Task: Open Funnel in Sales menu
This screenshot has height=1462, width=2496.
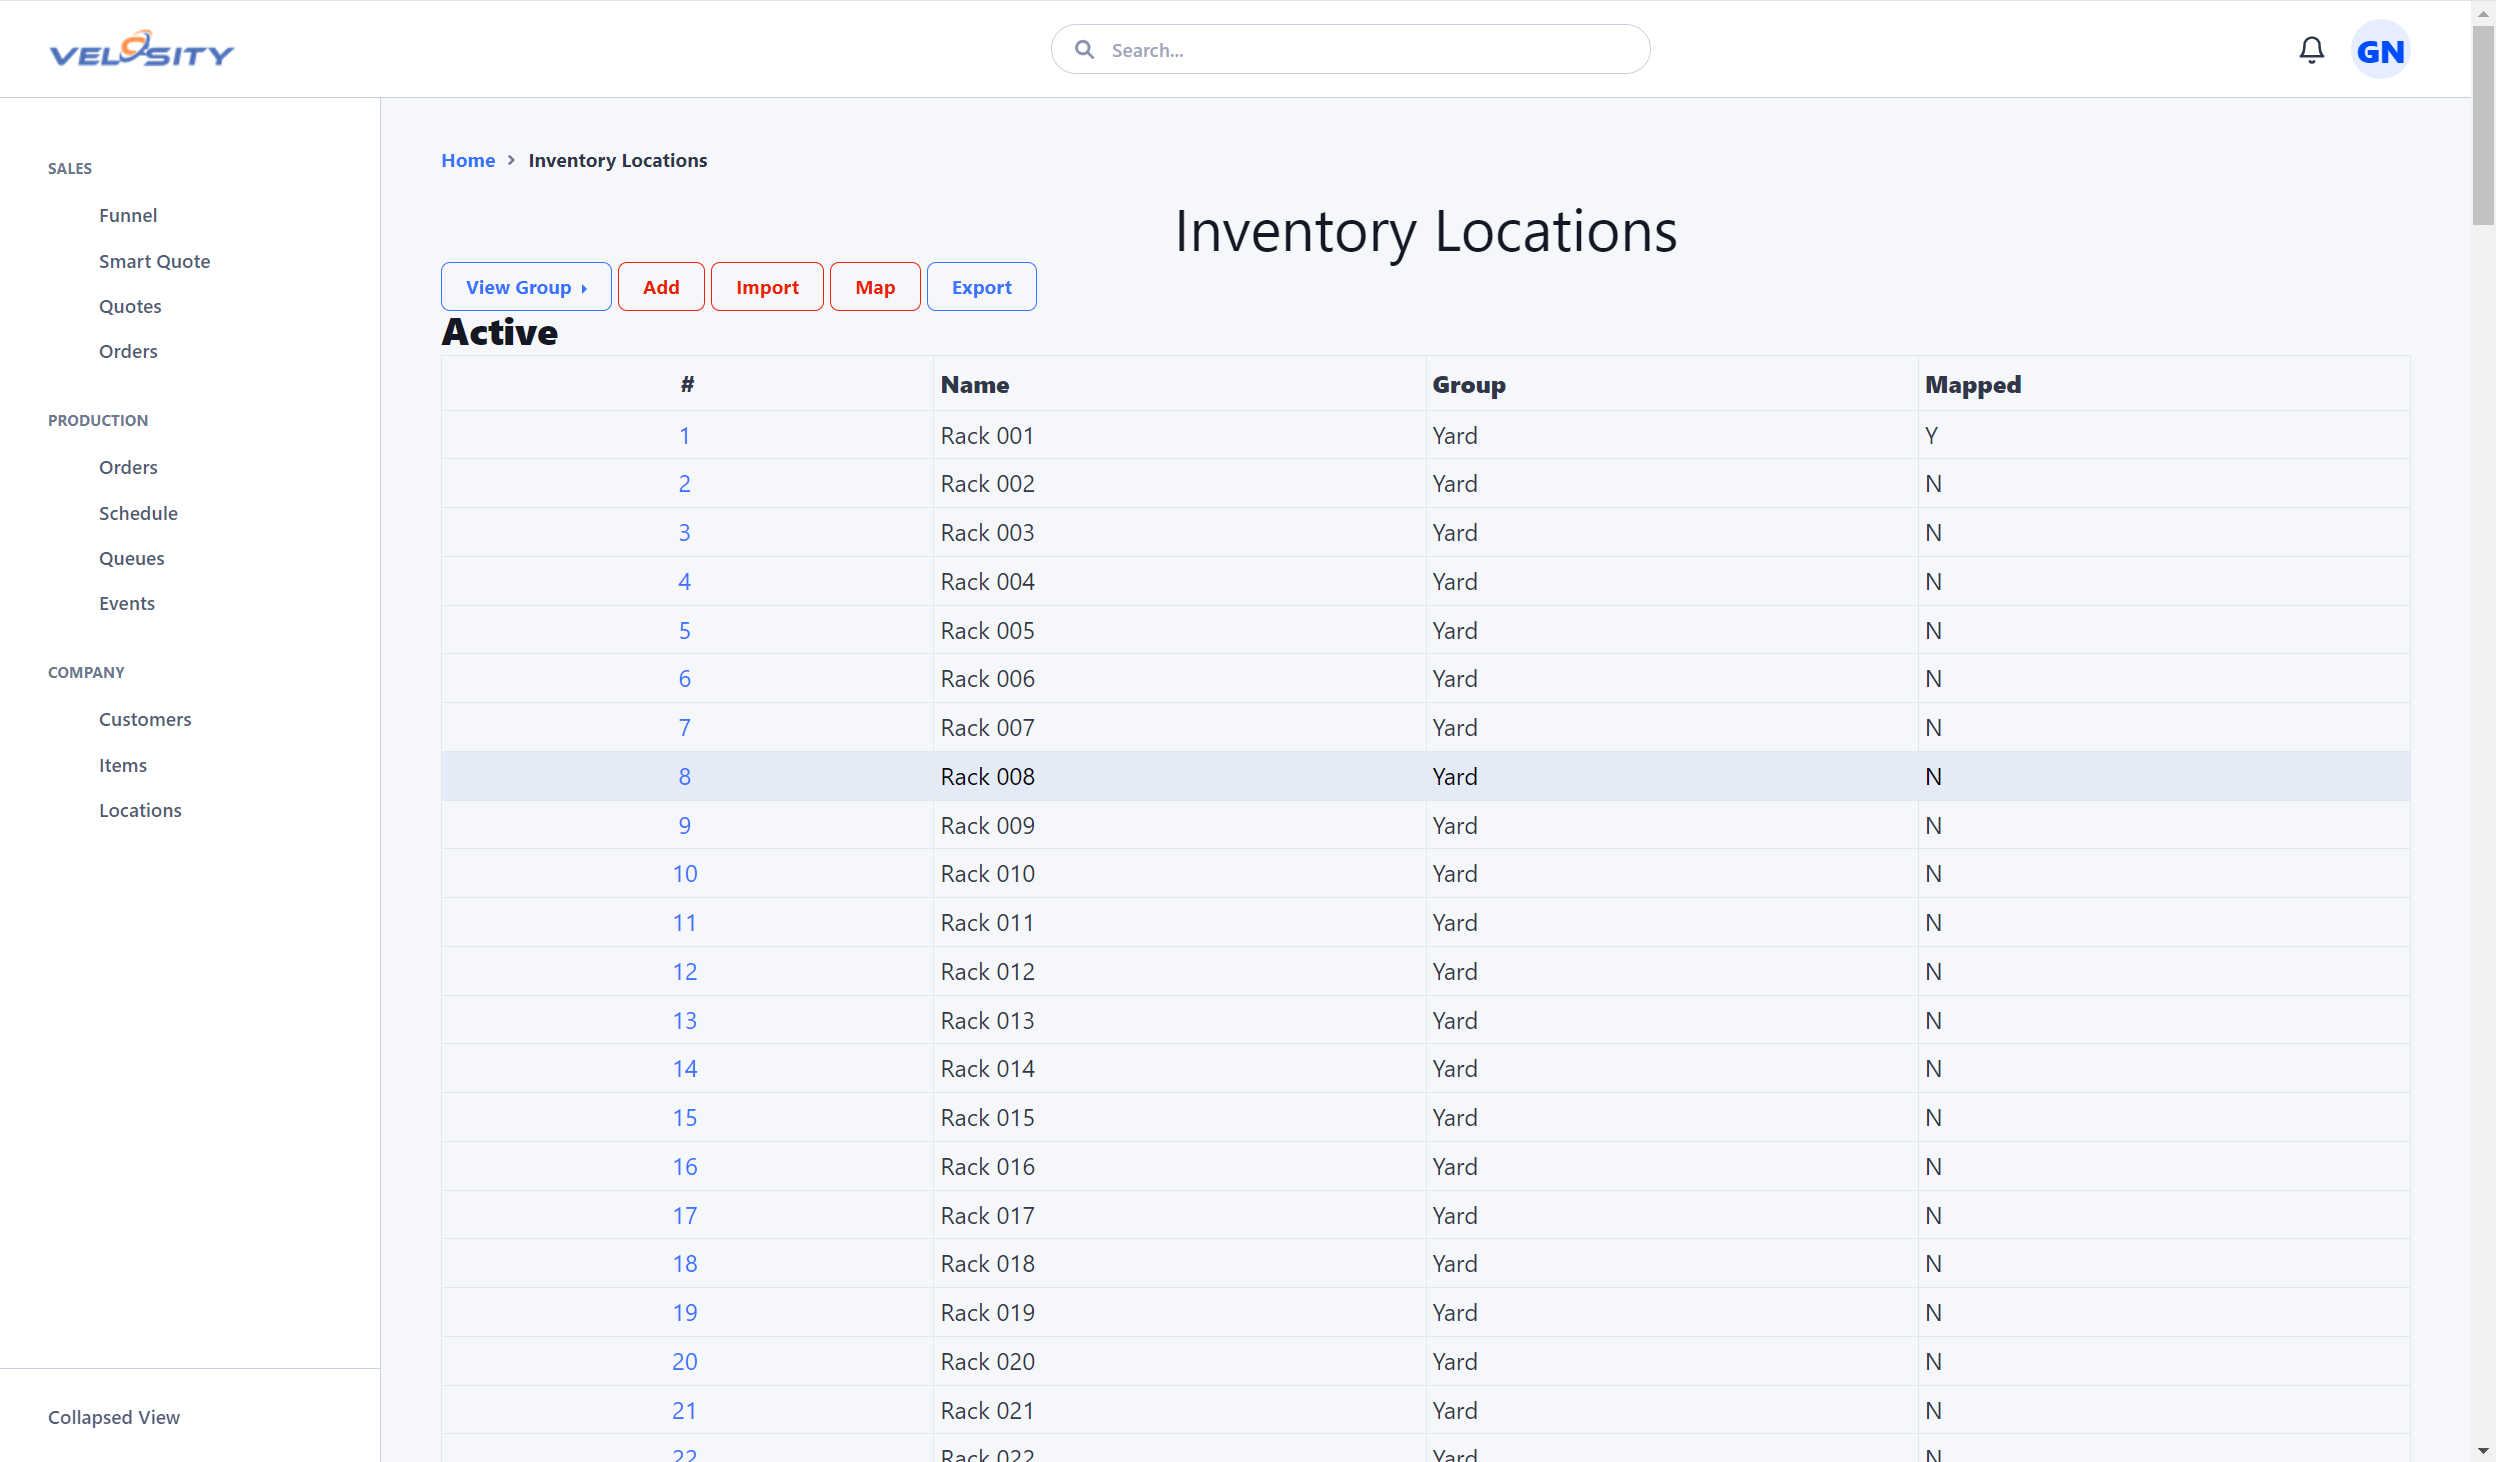Action: 128,215
